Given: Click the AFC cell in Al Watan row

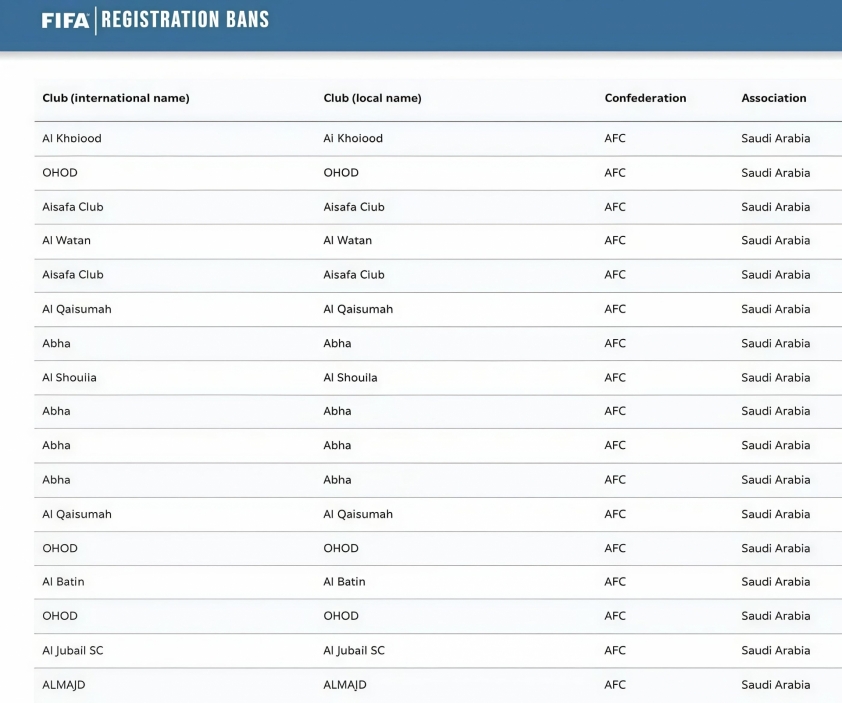Looking at the screenshot, I should point(615,240).
